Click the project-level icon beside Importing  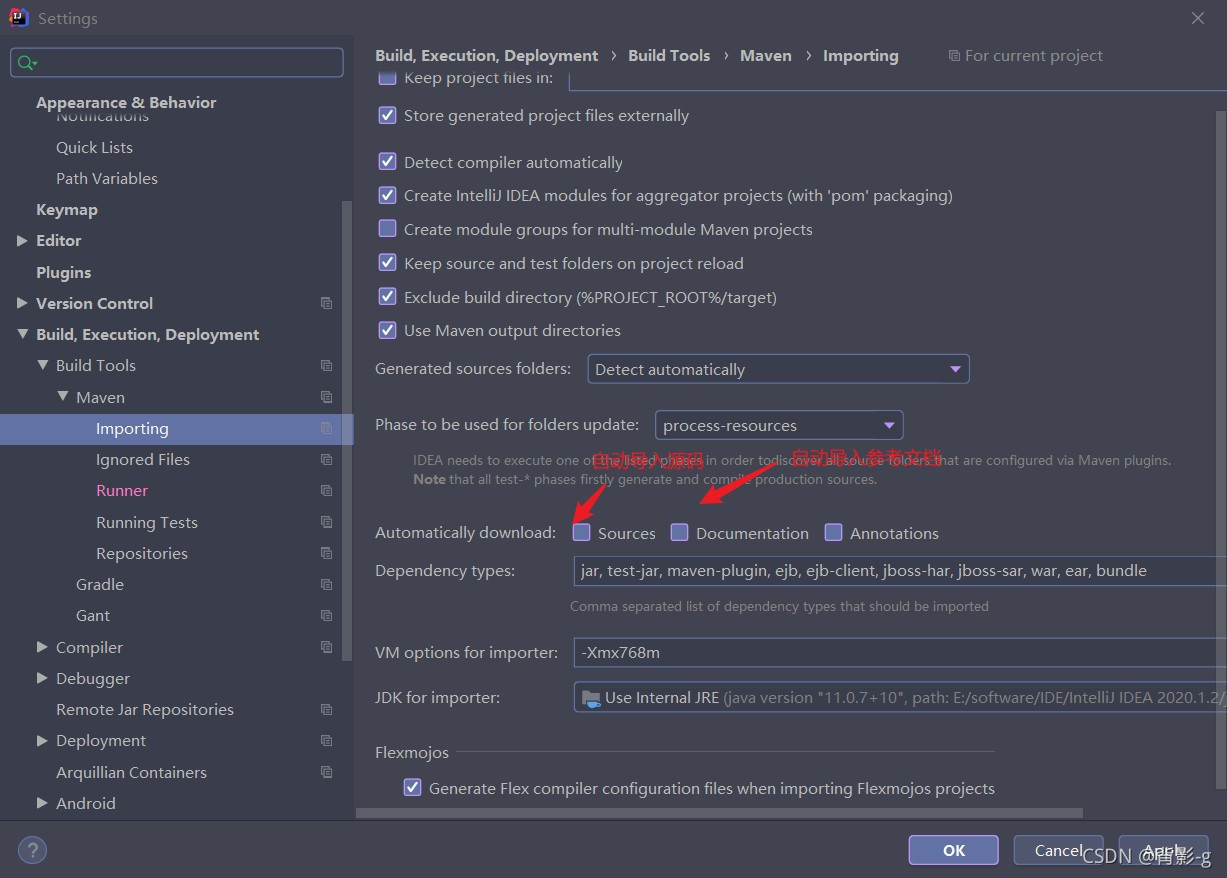[326, 428]
